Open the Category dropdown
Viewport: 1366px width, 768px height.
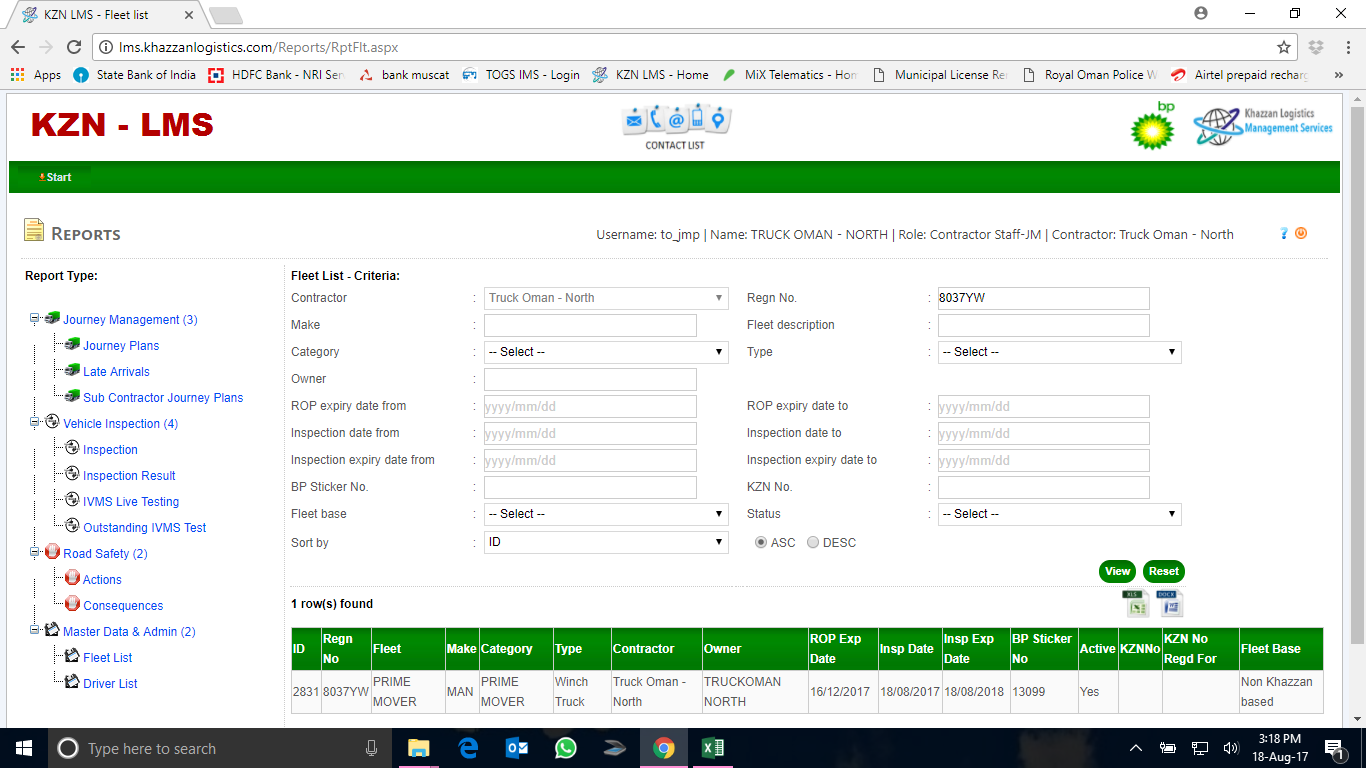point(606,352)
